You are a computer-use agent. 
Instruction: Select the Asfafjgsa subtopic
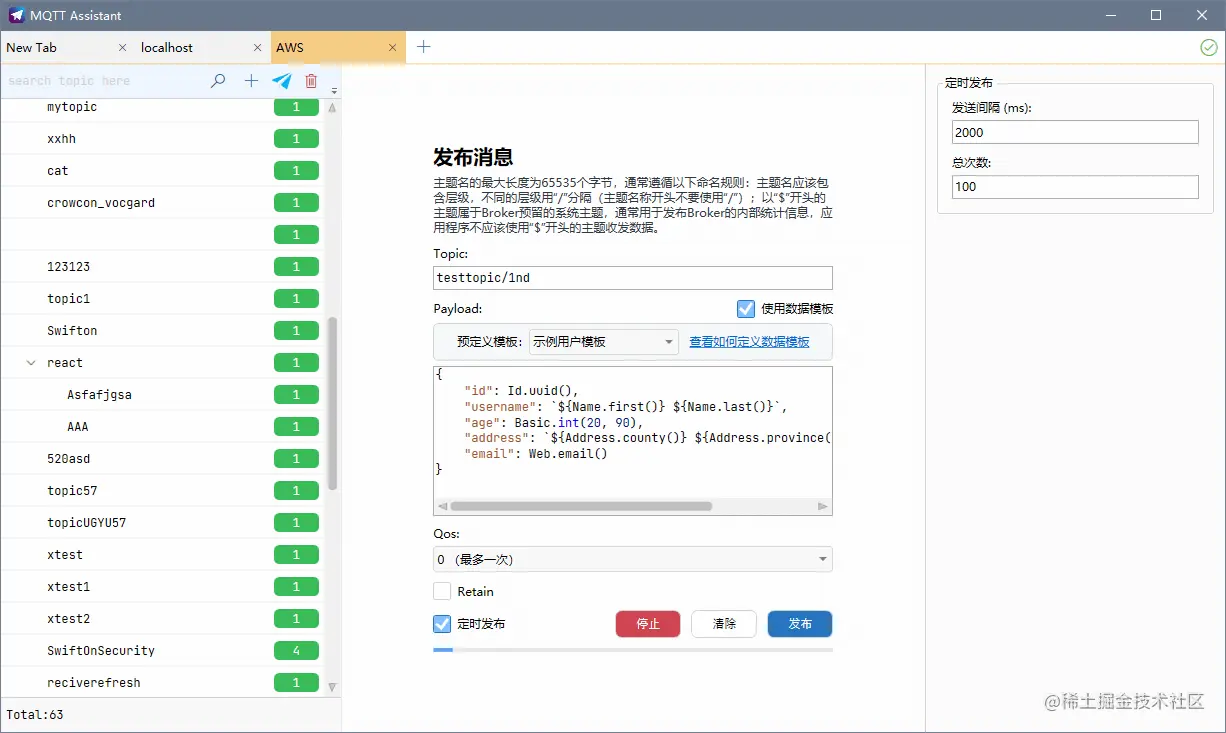(163, 395)
